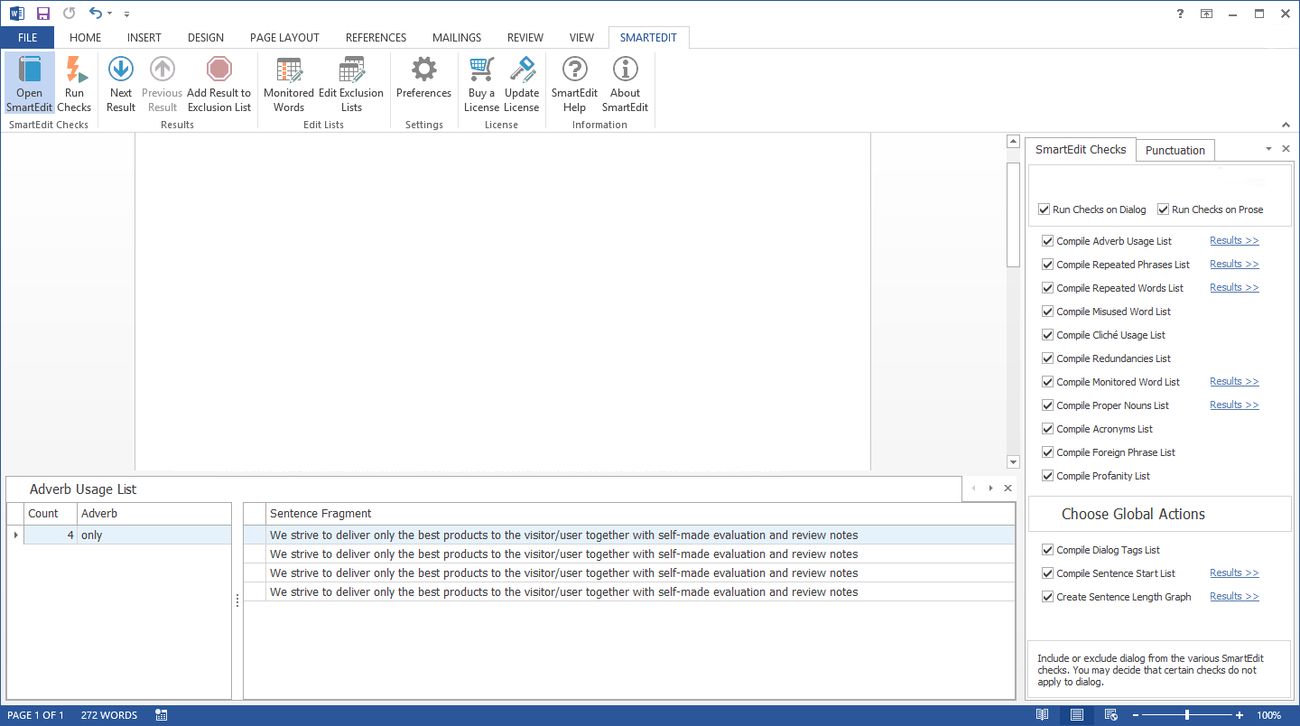Uncheck Compile Adverb Usage List
Screen dimensions: 1300x726
1047,241
